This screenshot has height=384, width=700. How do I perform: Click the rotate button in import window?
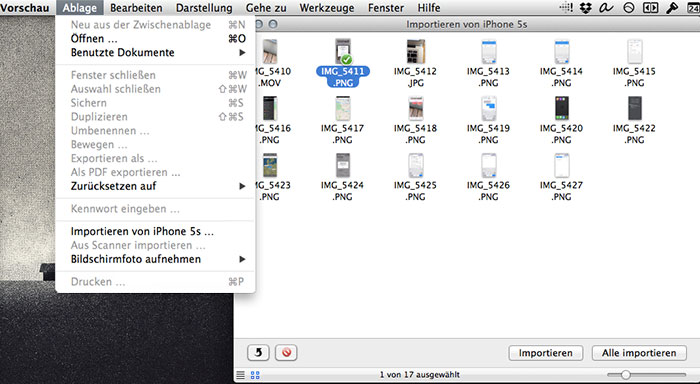(258, 353)
